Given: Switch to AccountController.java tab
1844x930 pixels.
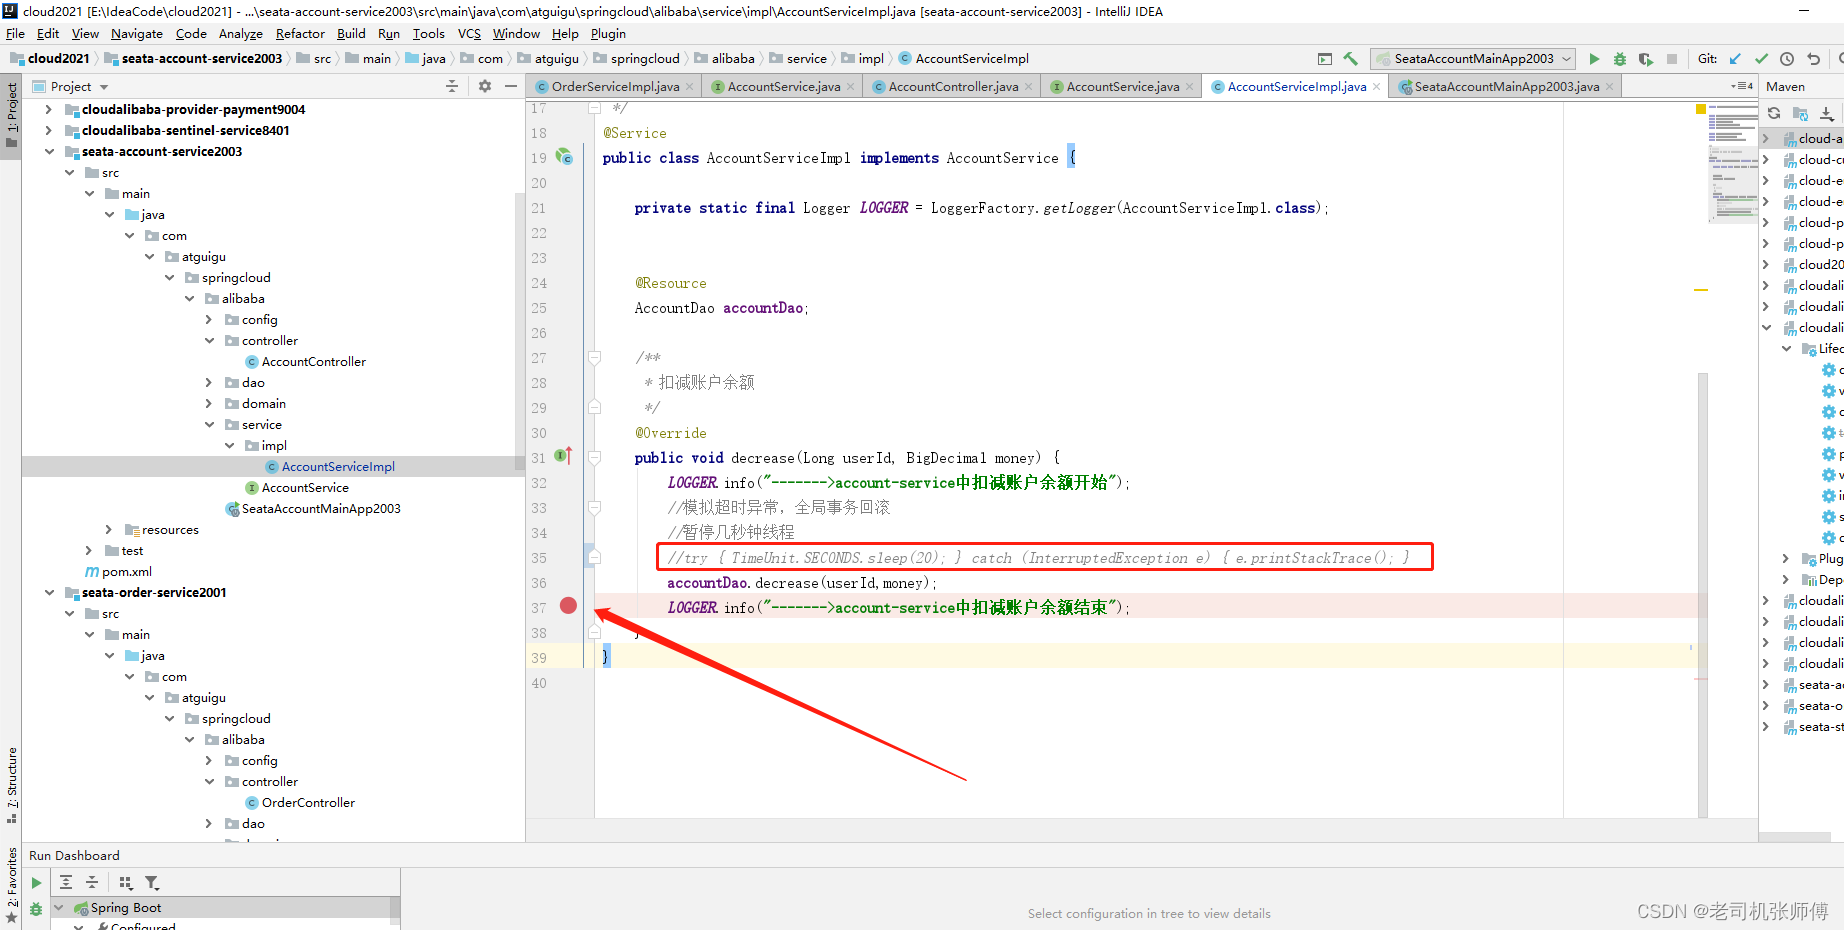Looking at the screenshot, I should coord(953,87).
